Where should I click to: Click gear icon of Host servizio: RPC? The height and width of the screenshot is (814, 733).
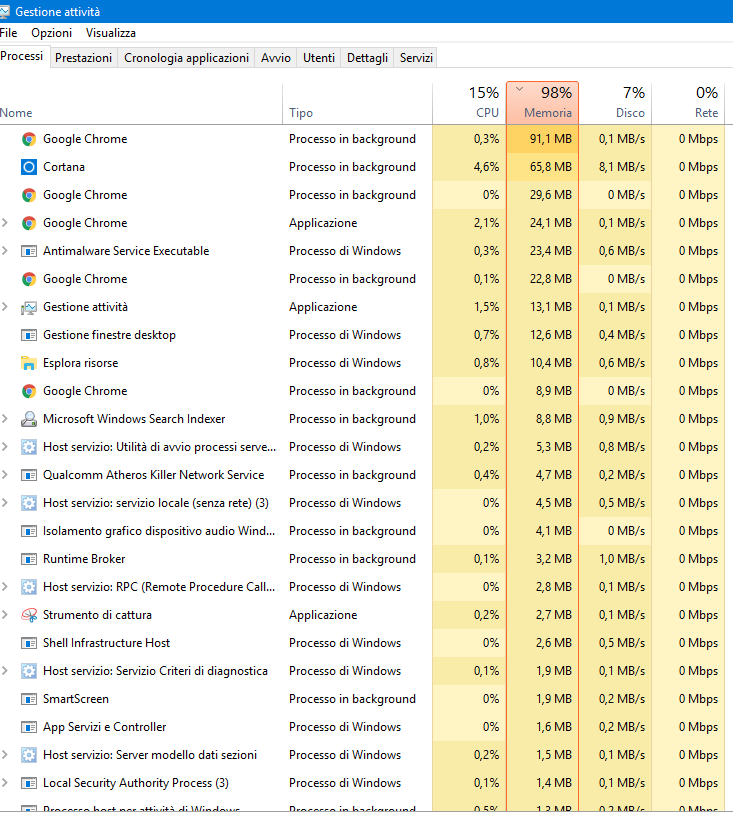29,587
